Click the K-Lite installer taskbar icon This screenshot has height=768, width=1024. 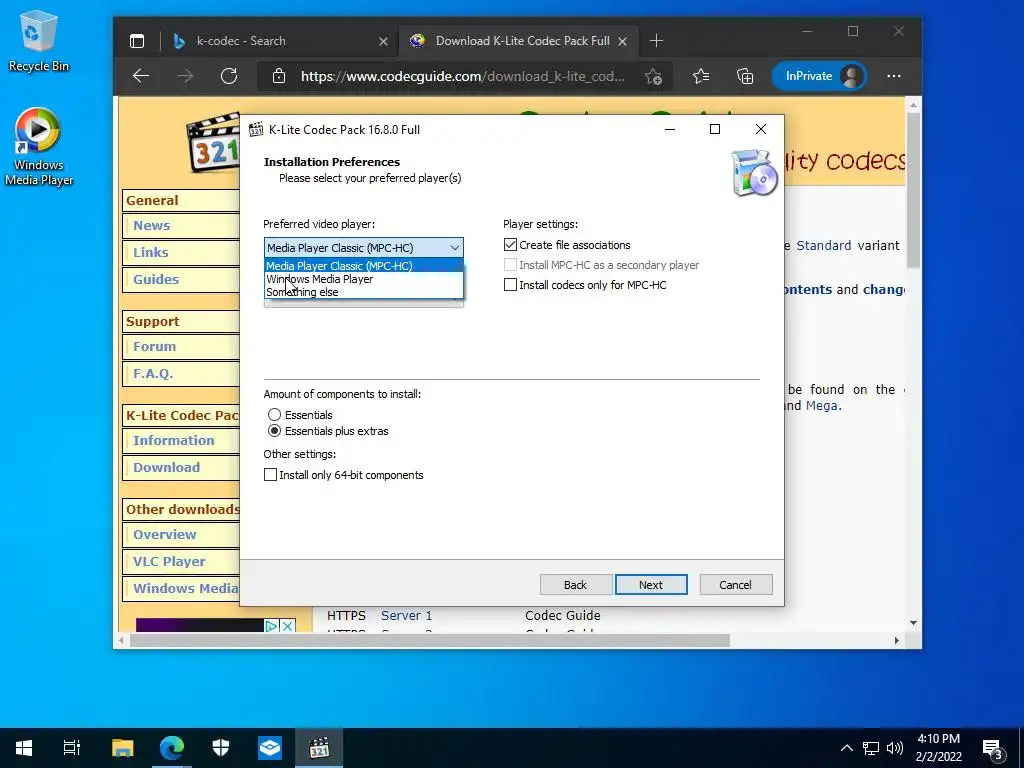319,748
